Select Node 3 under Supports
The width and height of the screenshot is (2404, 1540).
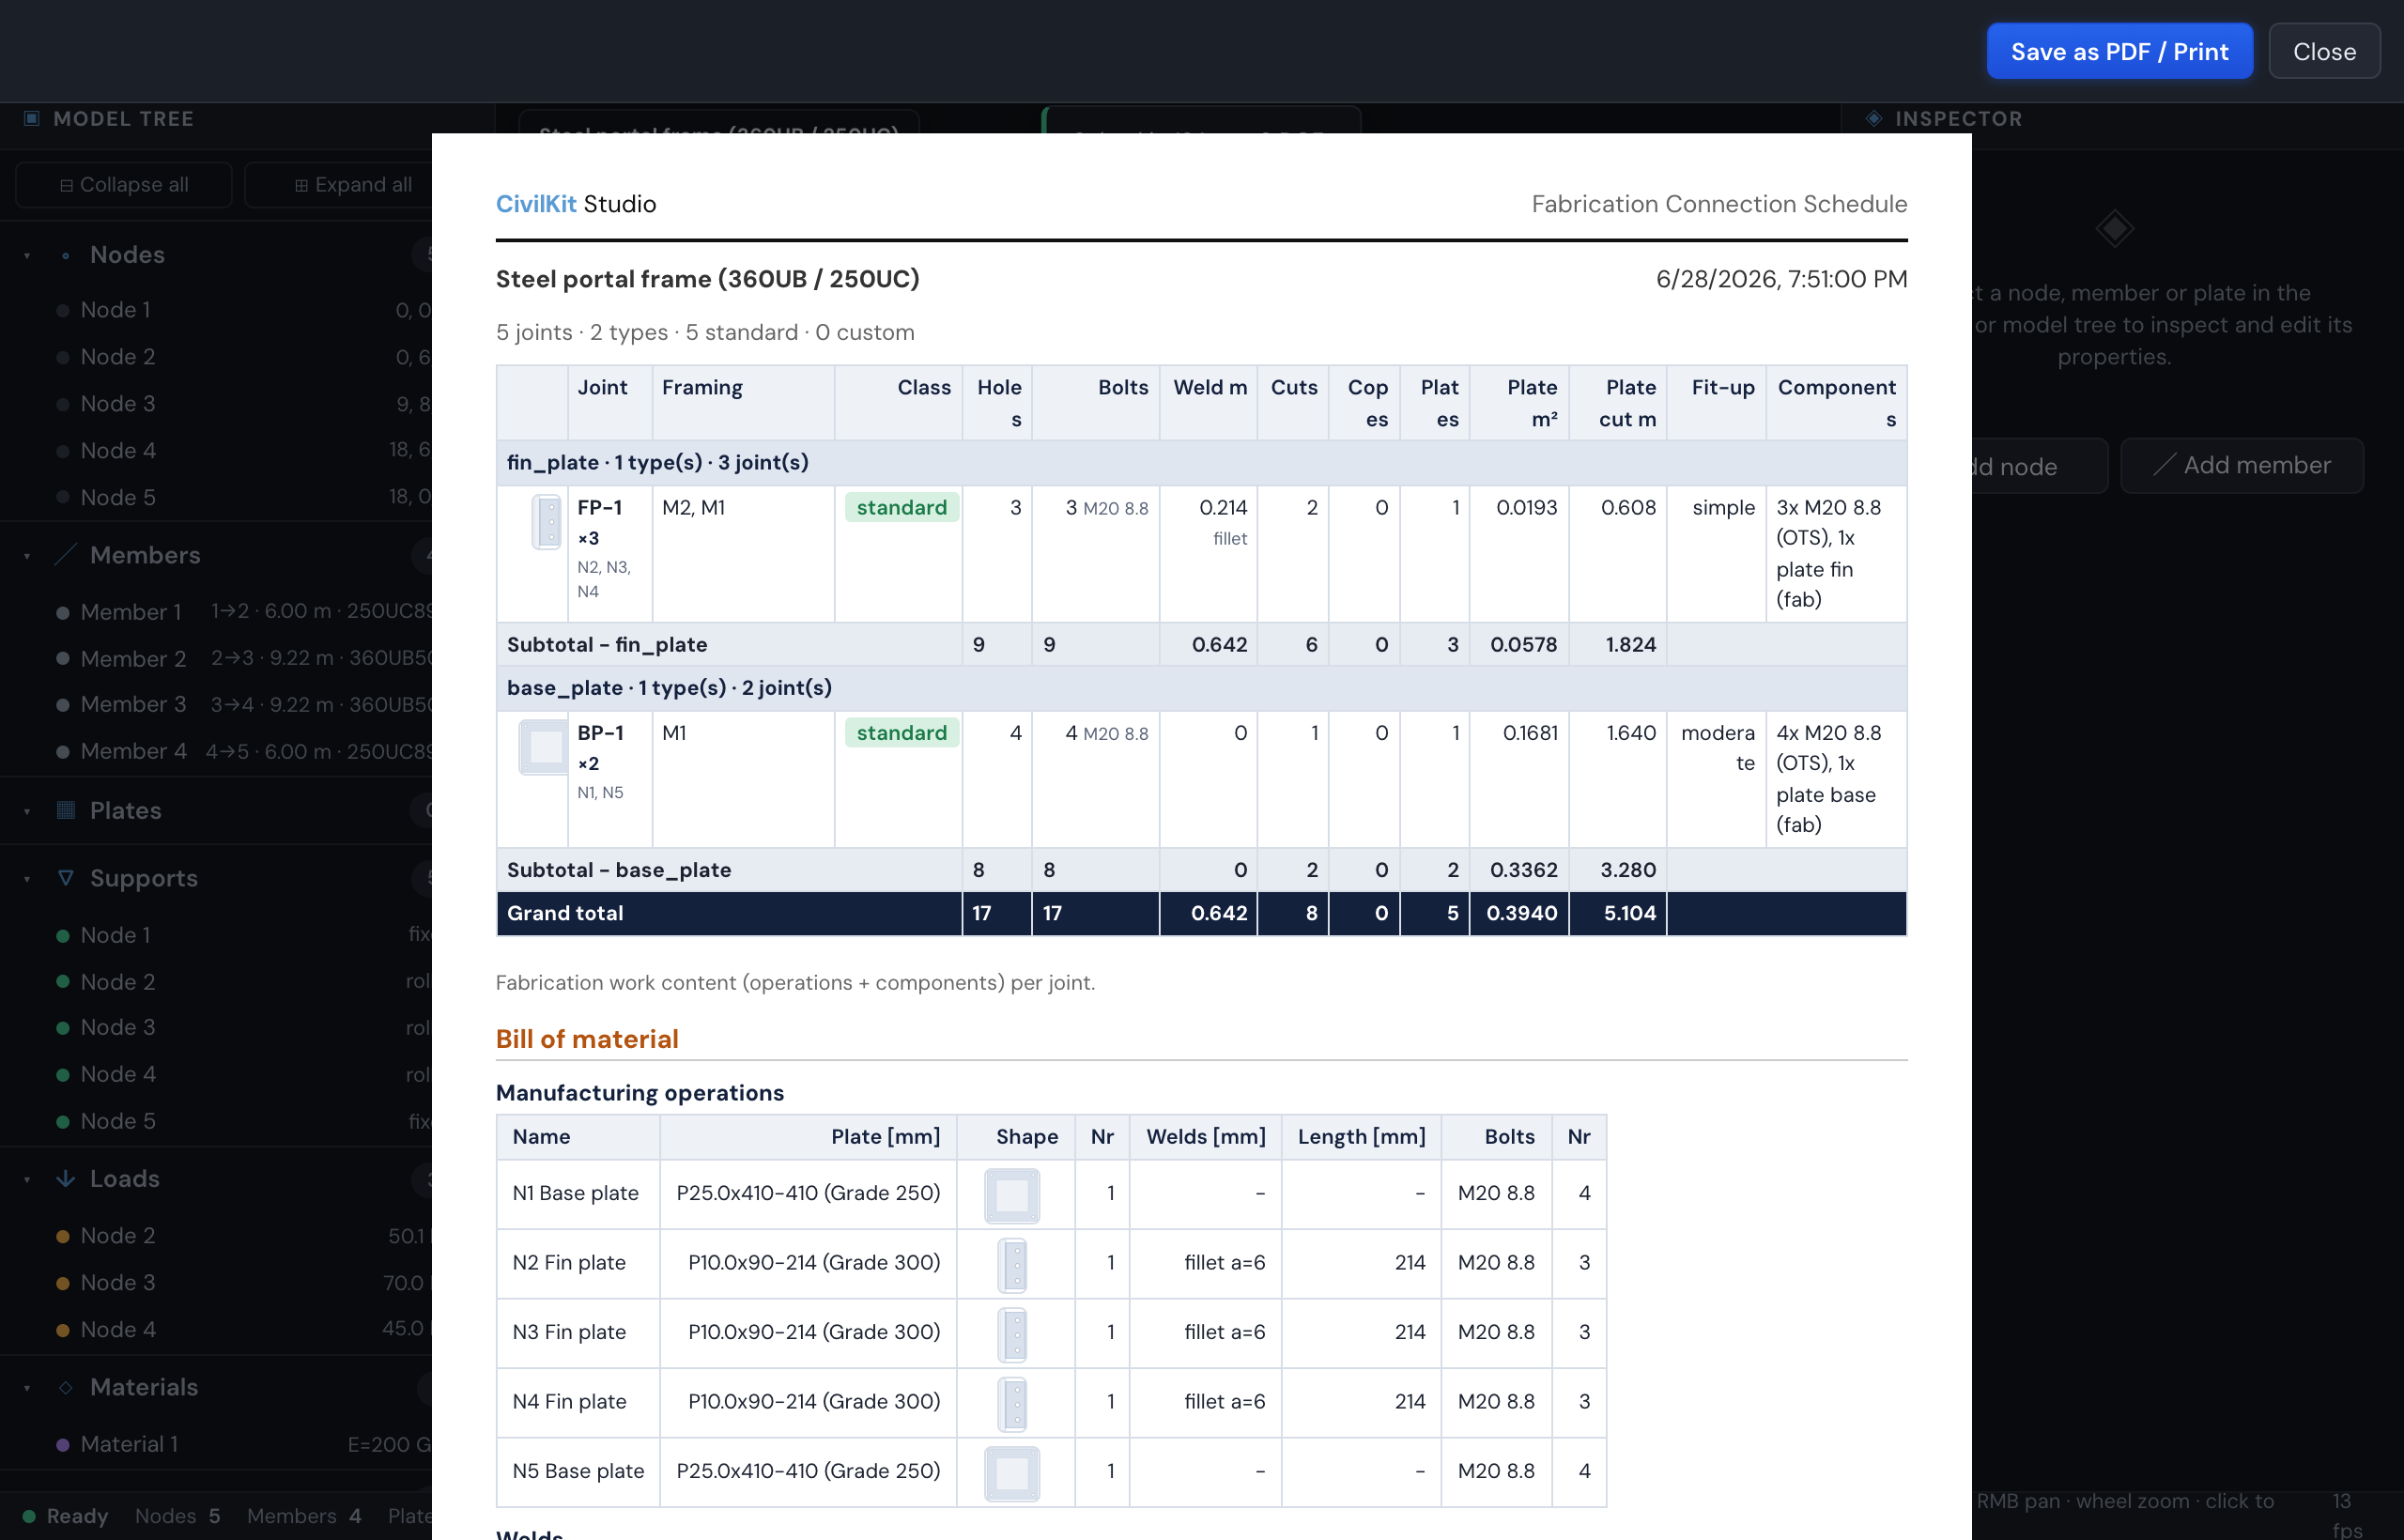(x=216, y=1028)
